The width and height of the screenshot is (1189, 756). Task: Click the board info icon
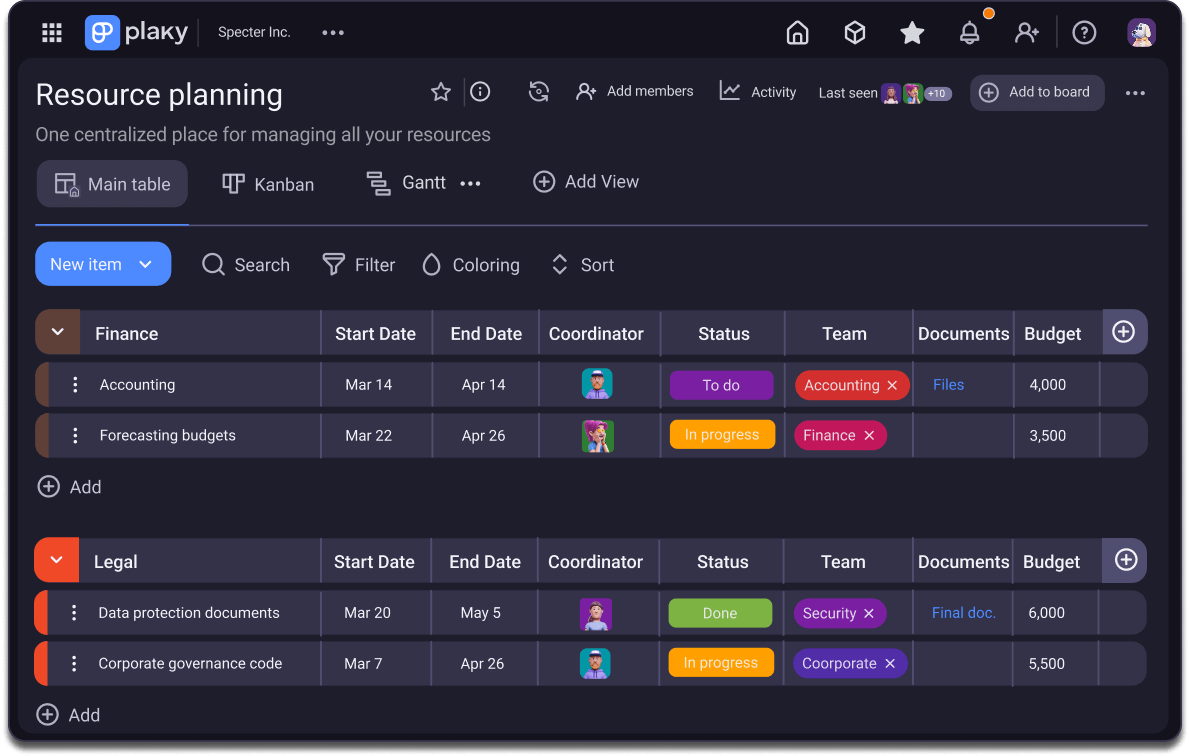pyautogui.click(x=480, y=91)
